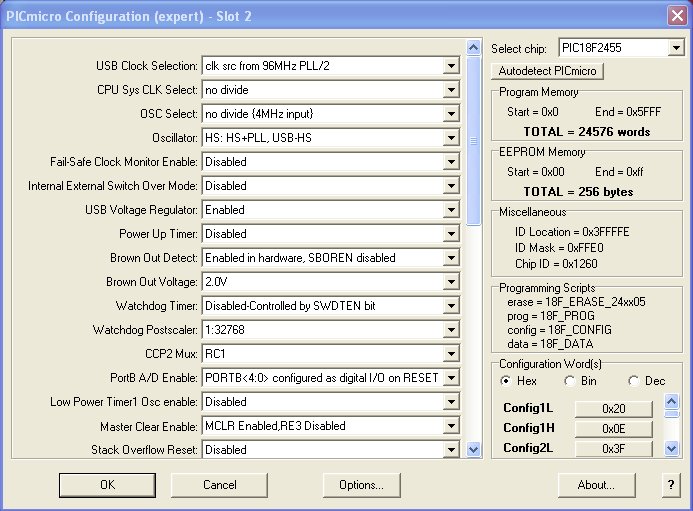Click Configuration Words scrollbar up arrow
The height and width of the screenshot is (511, 693).
click(x=671, y=401)
